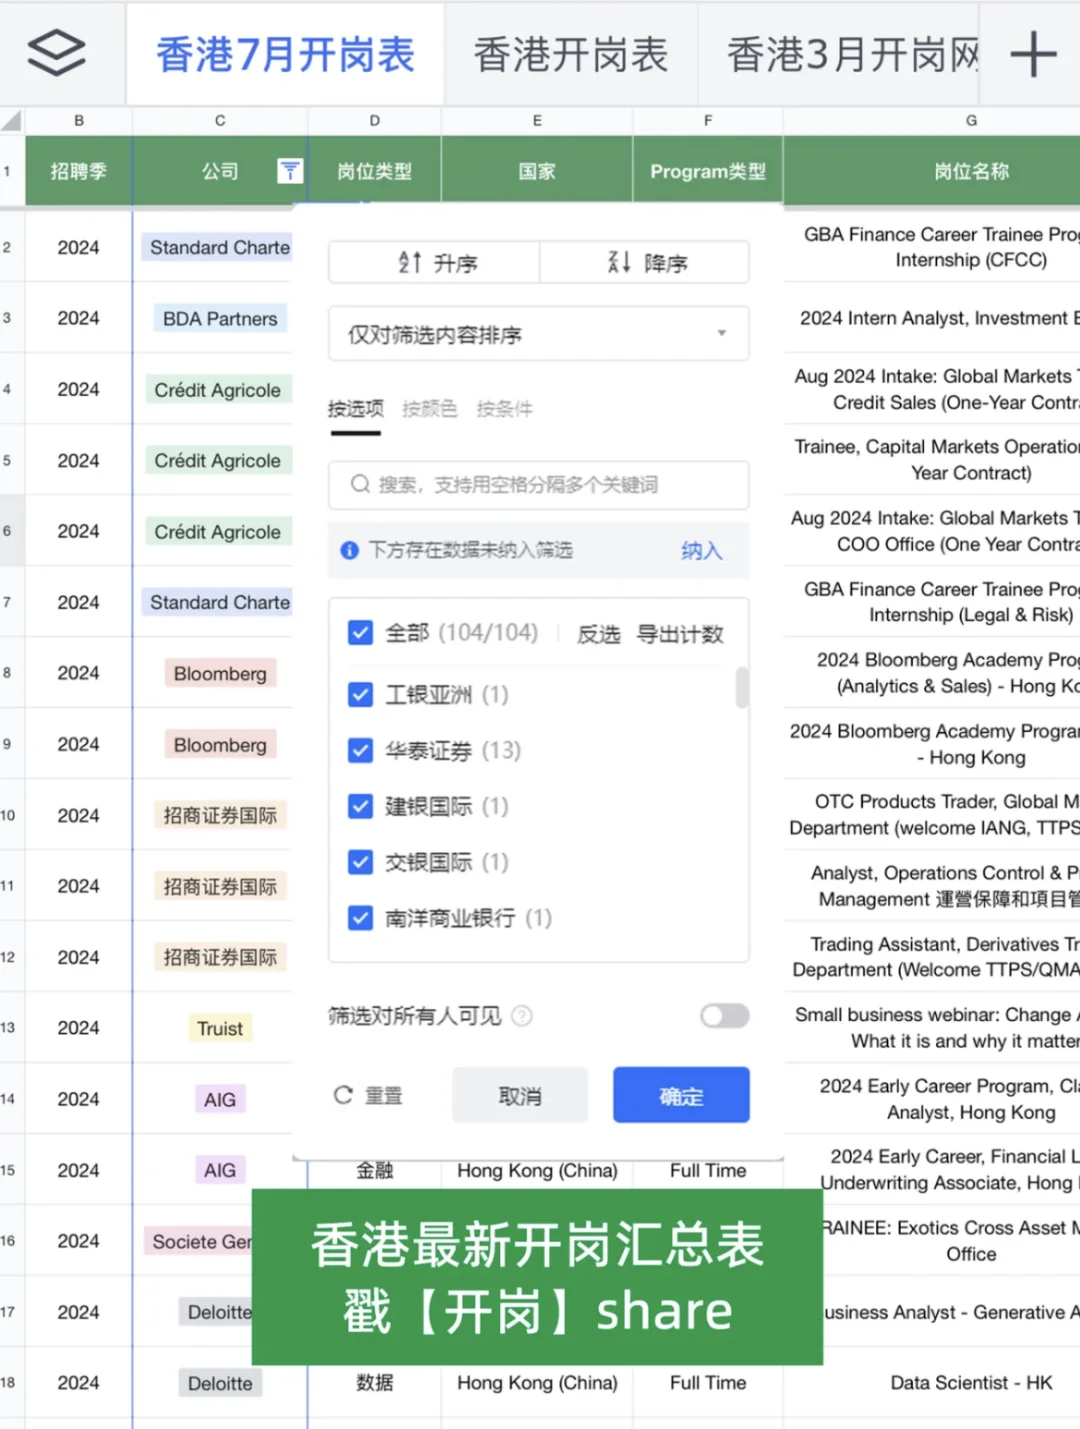Click 反选 to invert selection
Viewport: 1080px width, 1429px height.
coord(599,634)
